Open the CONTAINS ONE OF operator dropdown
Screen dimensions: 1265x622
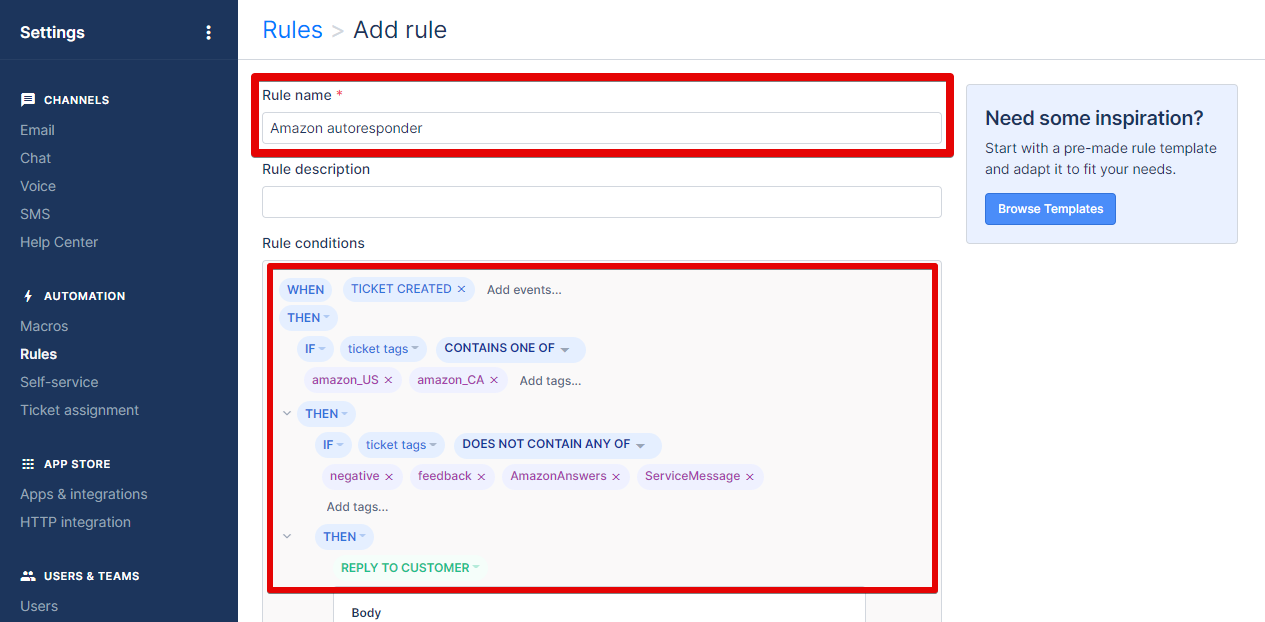tap(510, 349)
